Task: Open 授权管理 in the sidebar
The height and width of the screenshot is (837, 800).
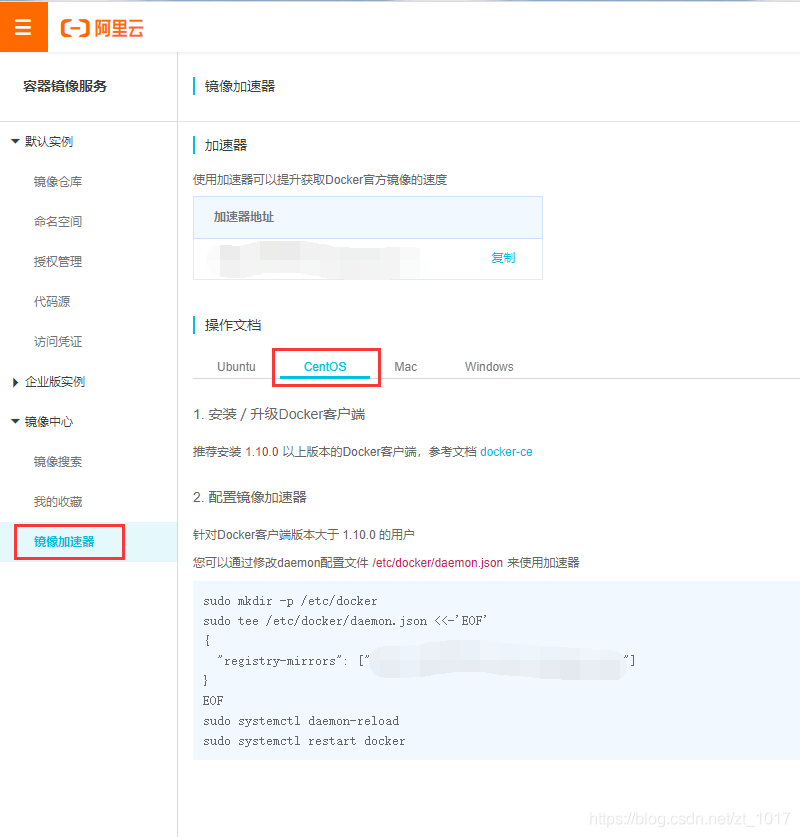Action: point(58,262)
